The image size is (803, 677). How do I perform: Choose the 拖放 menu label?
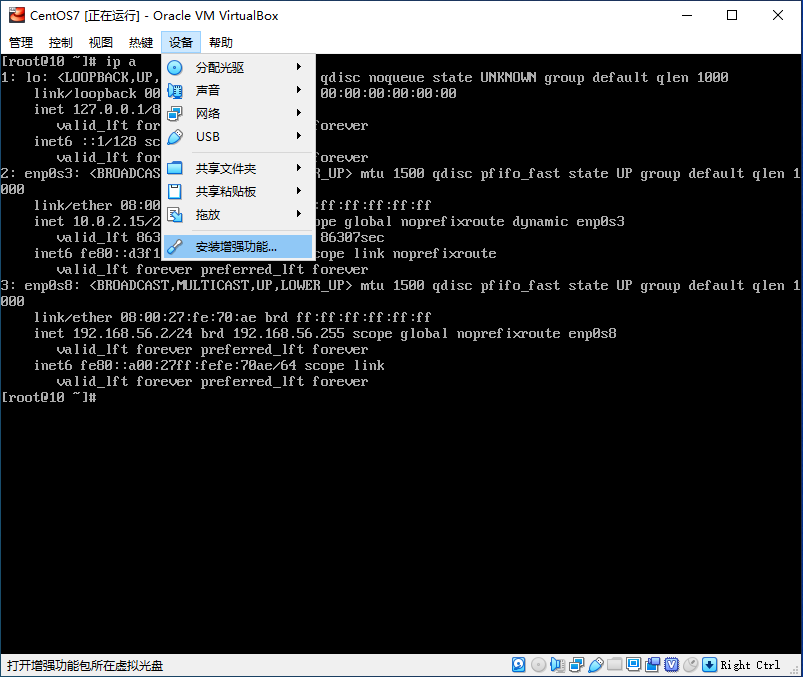(207, 215)
